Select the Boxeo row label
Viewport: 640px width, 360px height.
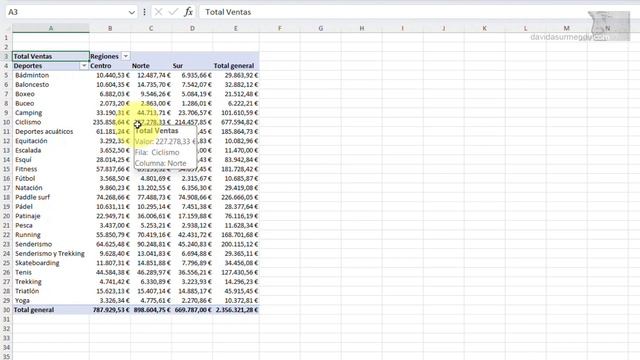coord(24,94)
